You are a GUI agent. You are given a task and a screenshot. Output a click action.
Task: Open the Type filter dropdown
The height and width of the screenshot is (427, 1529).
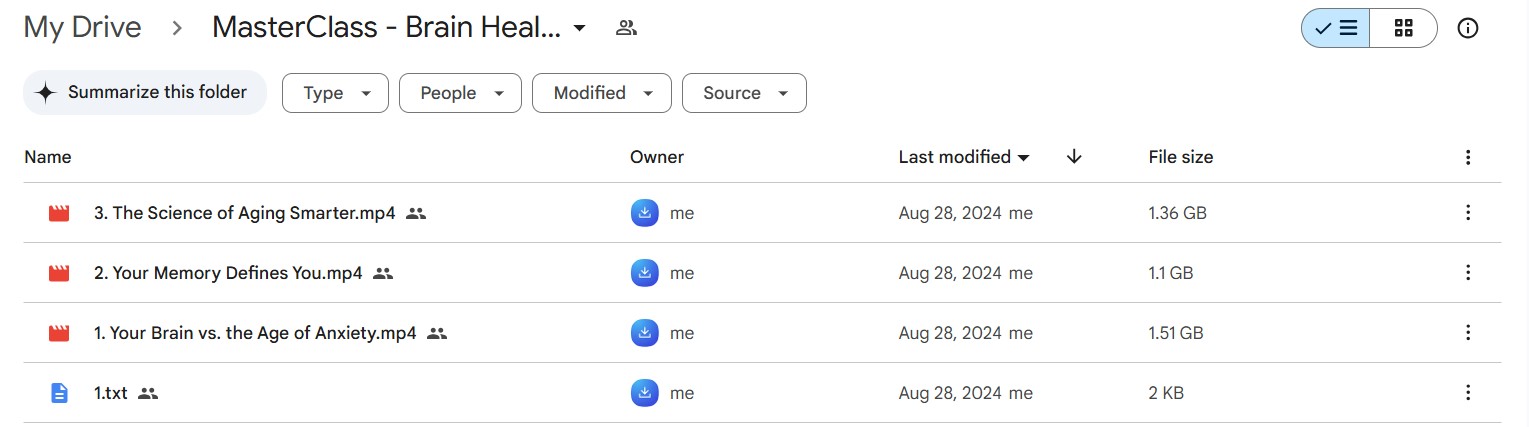pos(336,93)
